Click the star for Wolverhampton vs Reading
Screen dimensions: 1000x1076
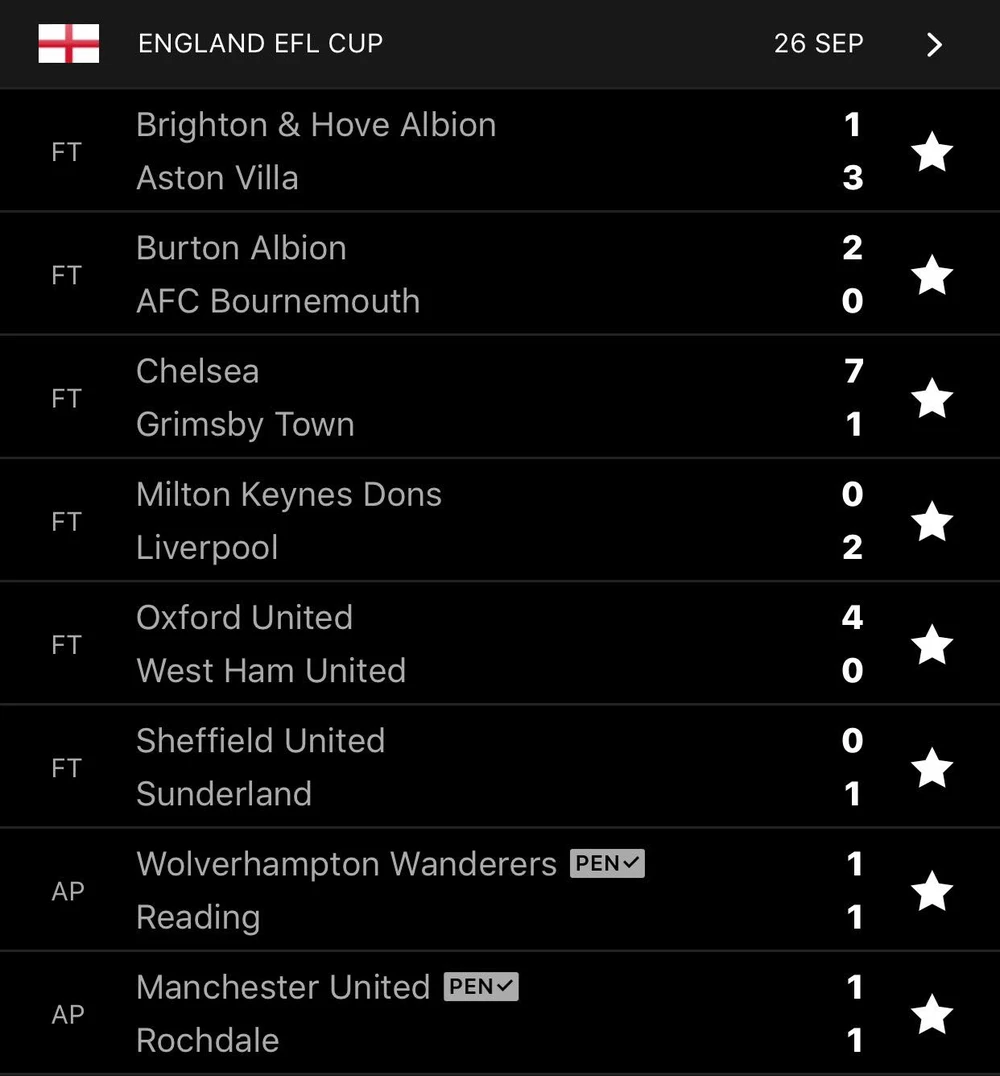pyautogui.click(x=932, y=891)
